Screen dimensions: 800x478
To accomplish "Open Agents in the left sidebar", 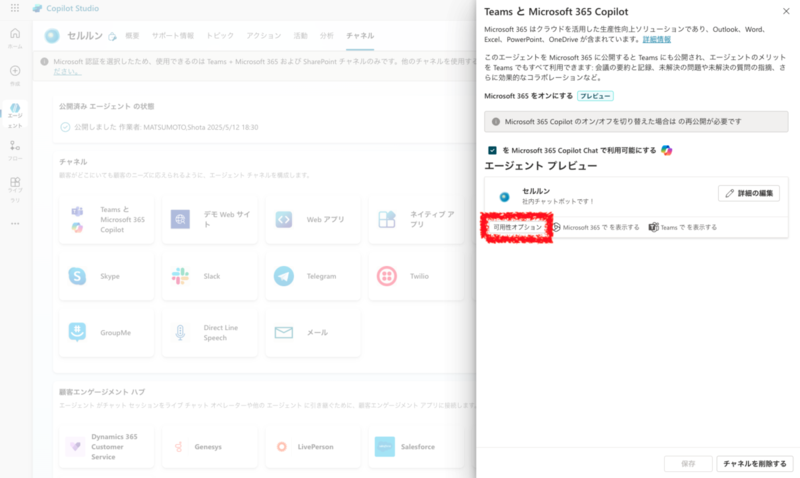I will point(15,115).
